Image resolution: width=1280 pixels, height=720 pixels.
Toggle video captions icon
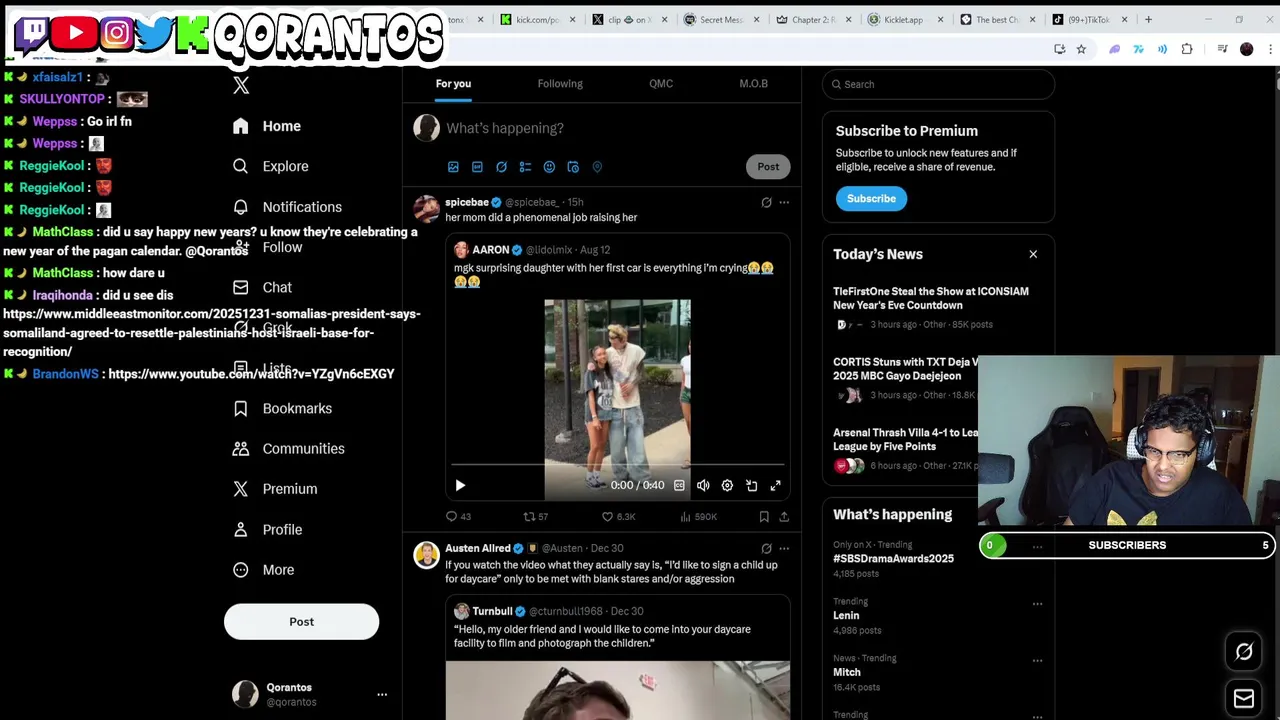point(679,485)
